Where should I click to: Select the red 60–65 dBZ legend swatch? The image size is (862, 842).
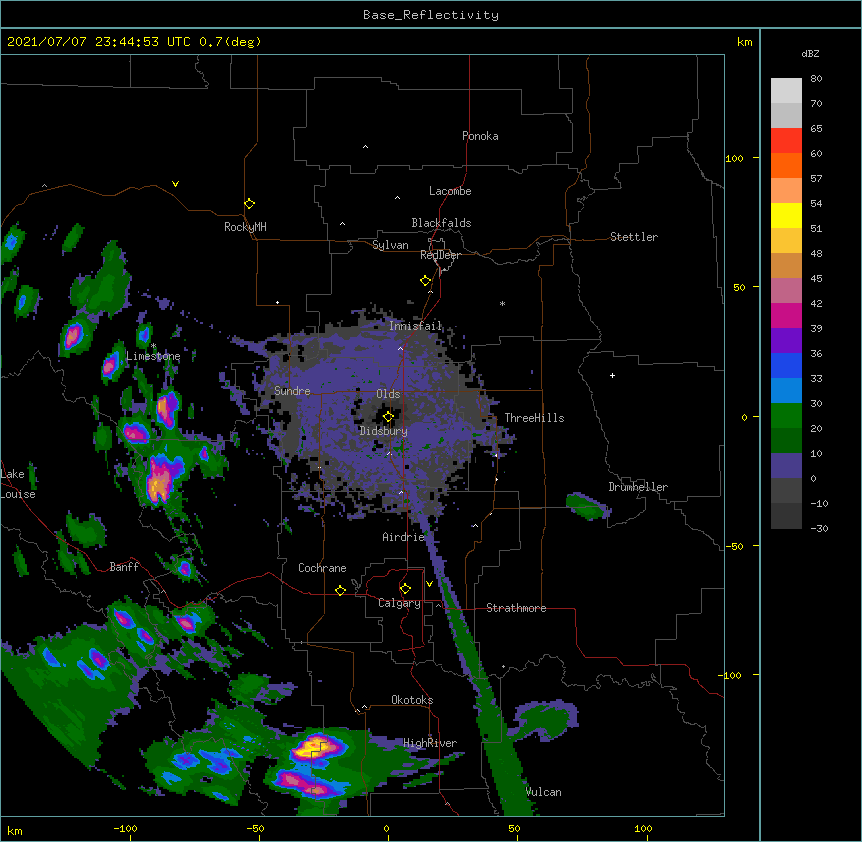coord(786,140)
